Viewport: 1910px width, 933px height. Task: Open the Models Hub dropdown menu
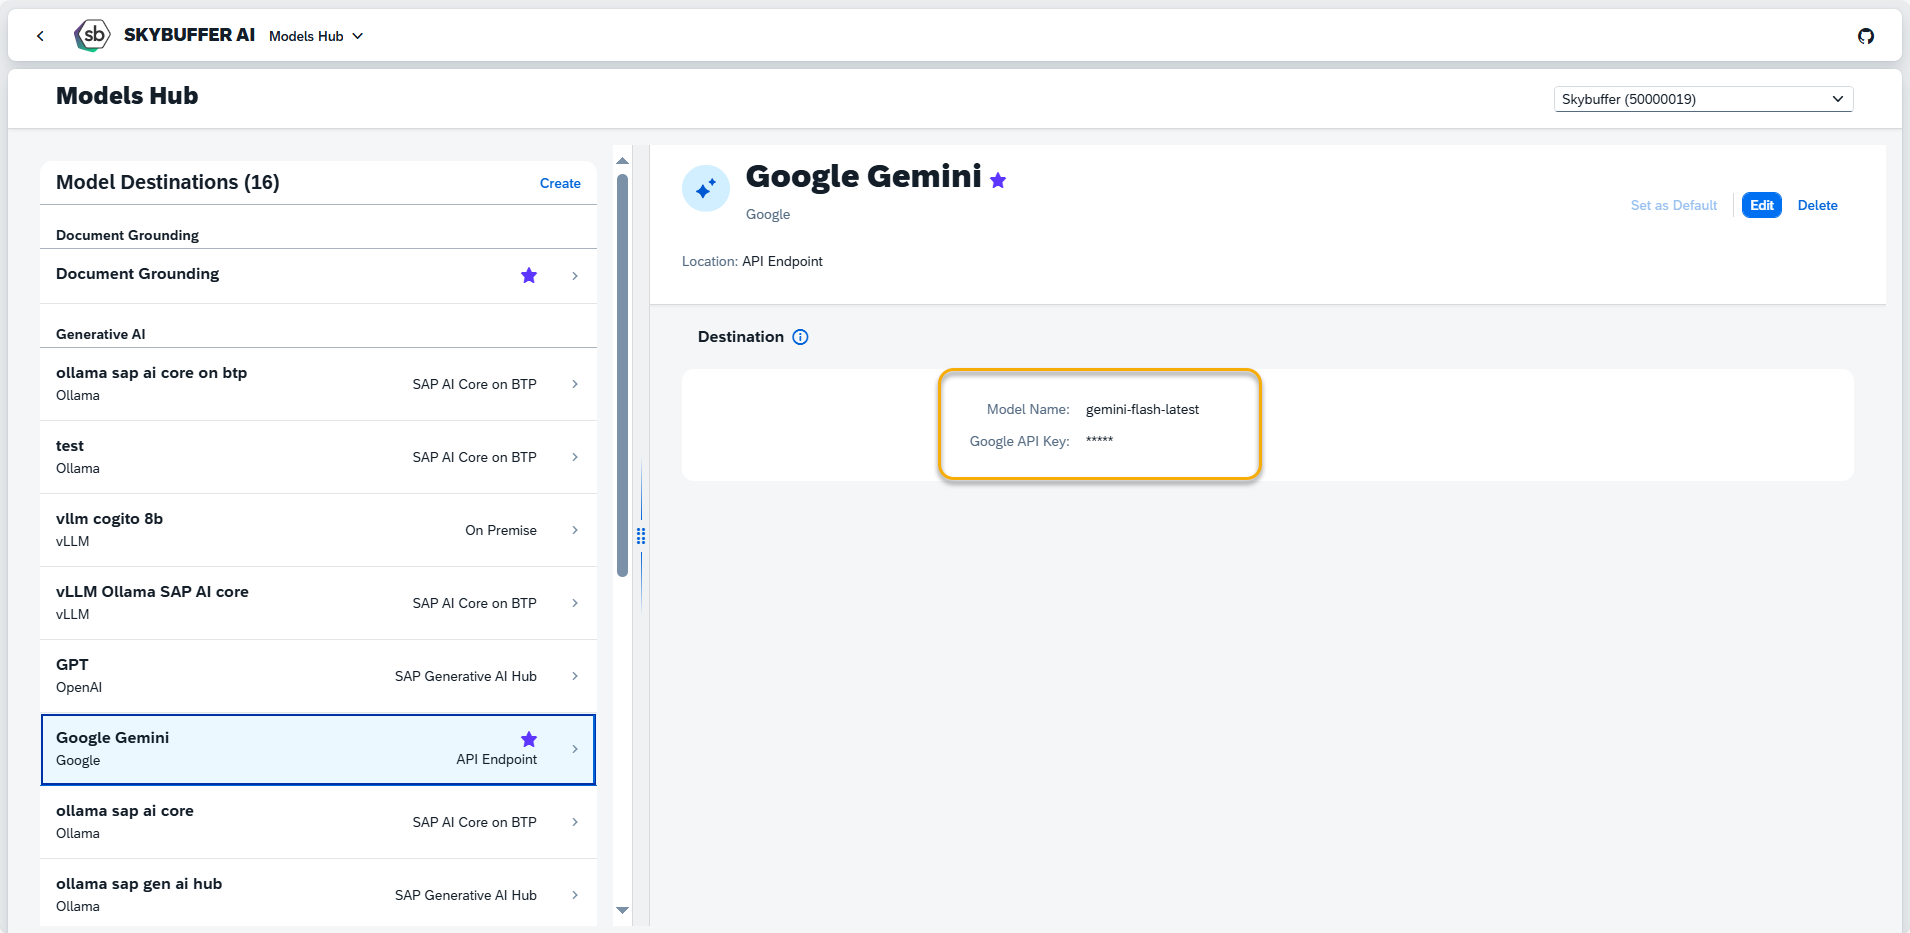coord(316,36)
